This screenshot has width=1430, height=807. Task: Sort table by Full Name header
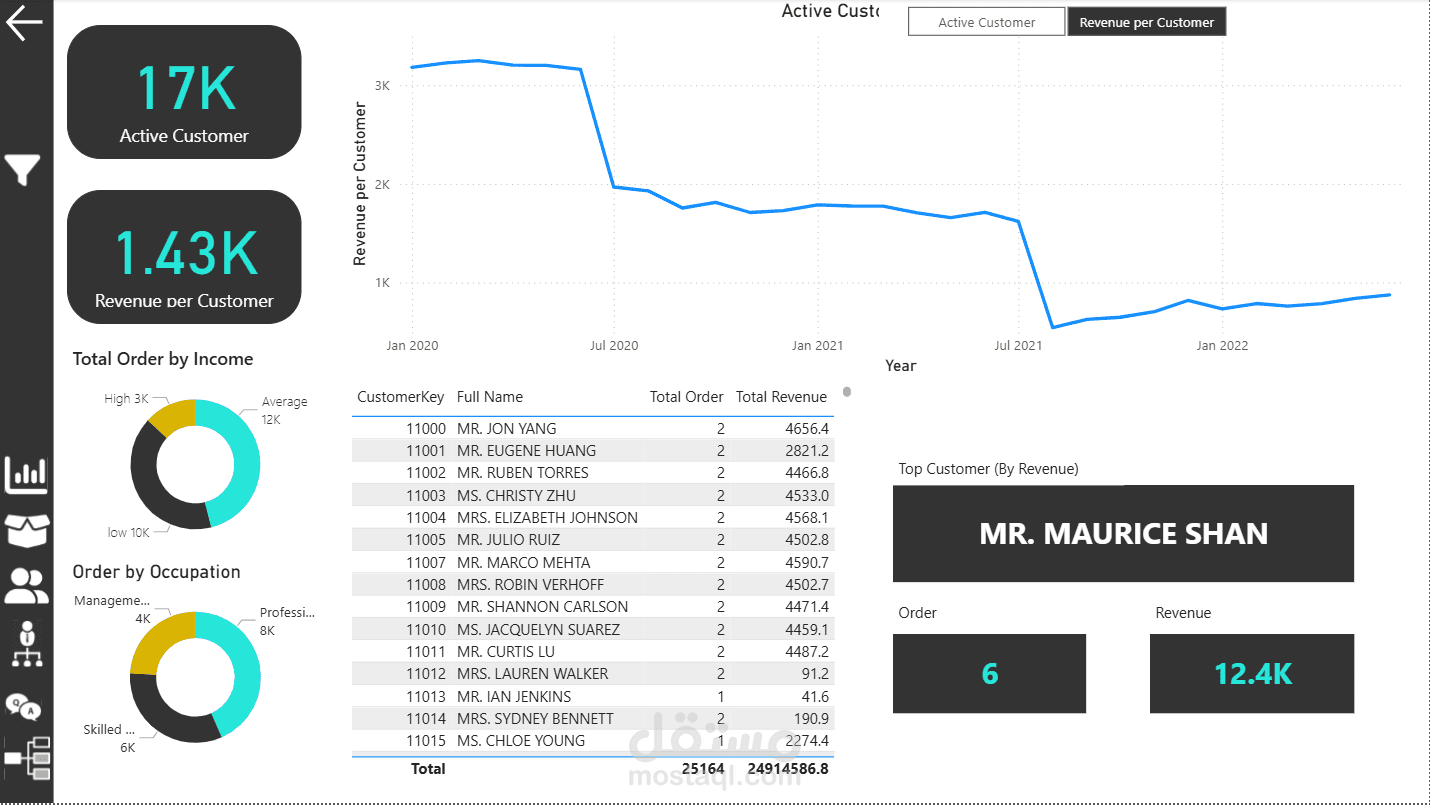(x=490, y=397)
